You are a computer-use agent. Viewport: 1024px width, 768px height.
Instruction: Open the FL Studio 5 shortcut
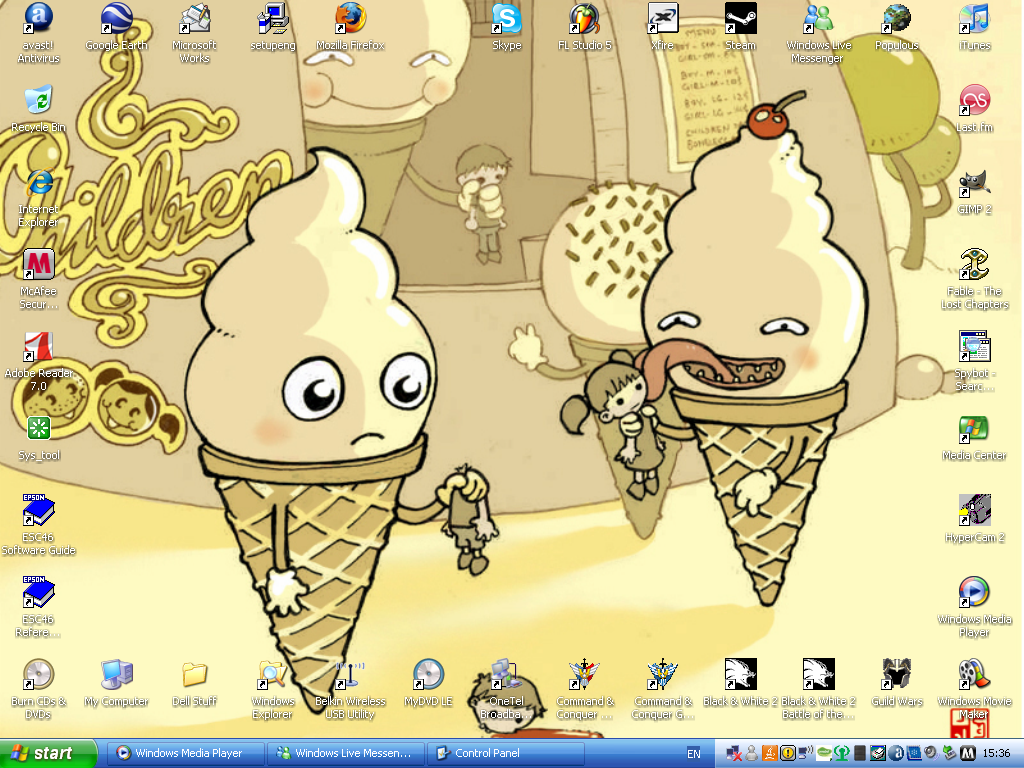584,27
